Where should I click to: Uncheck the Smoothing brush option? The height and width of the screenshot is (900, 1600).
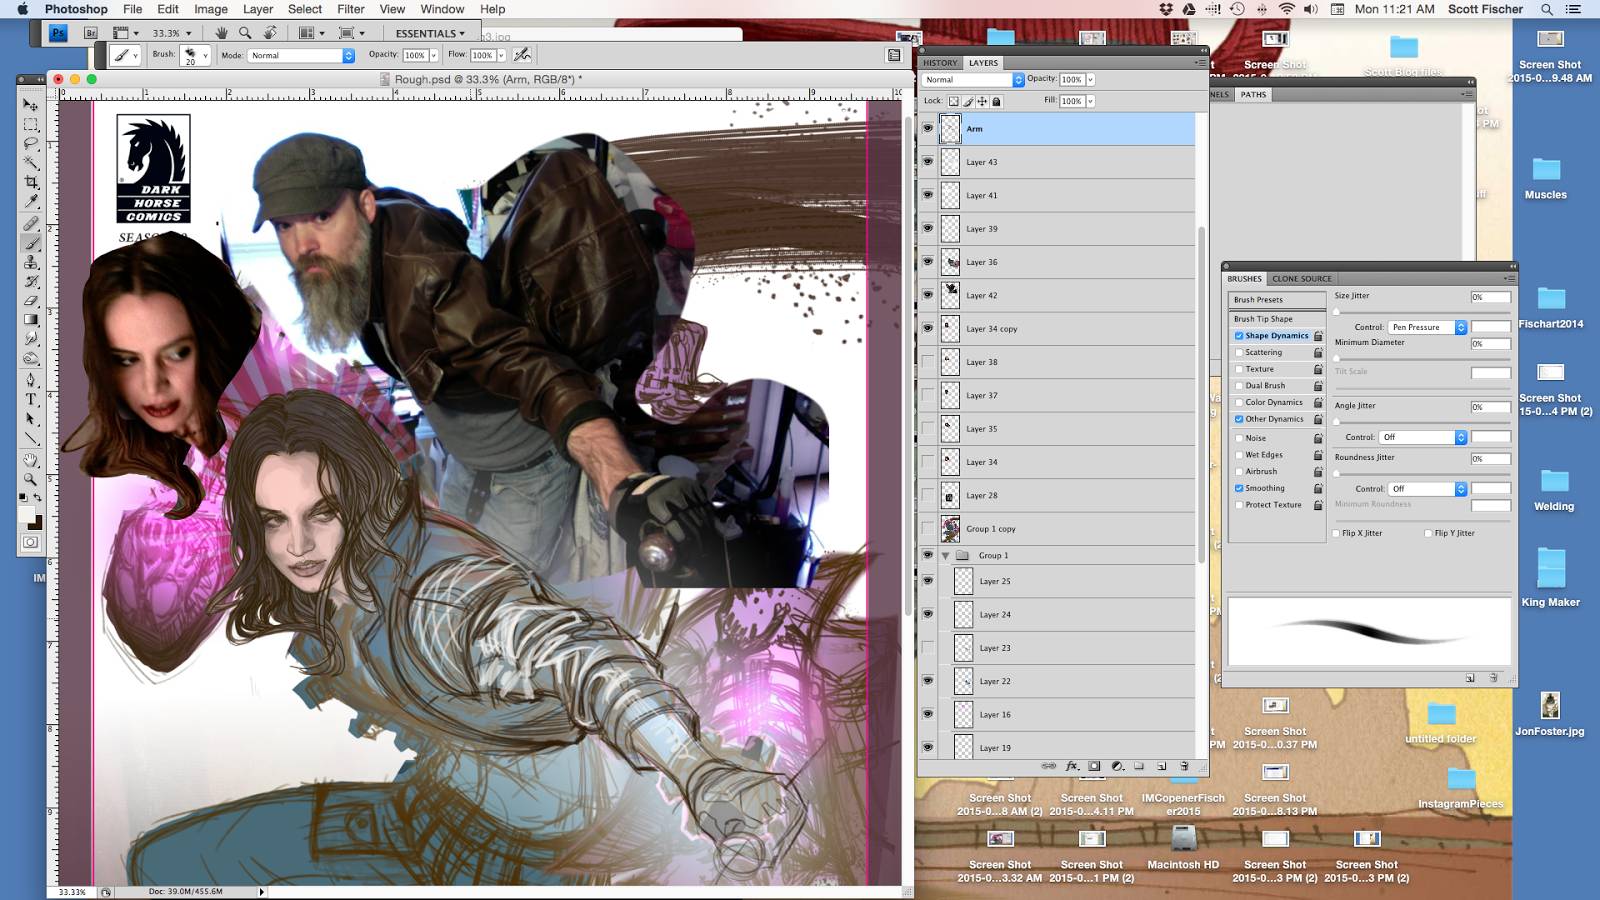[1239, 488]
